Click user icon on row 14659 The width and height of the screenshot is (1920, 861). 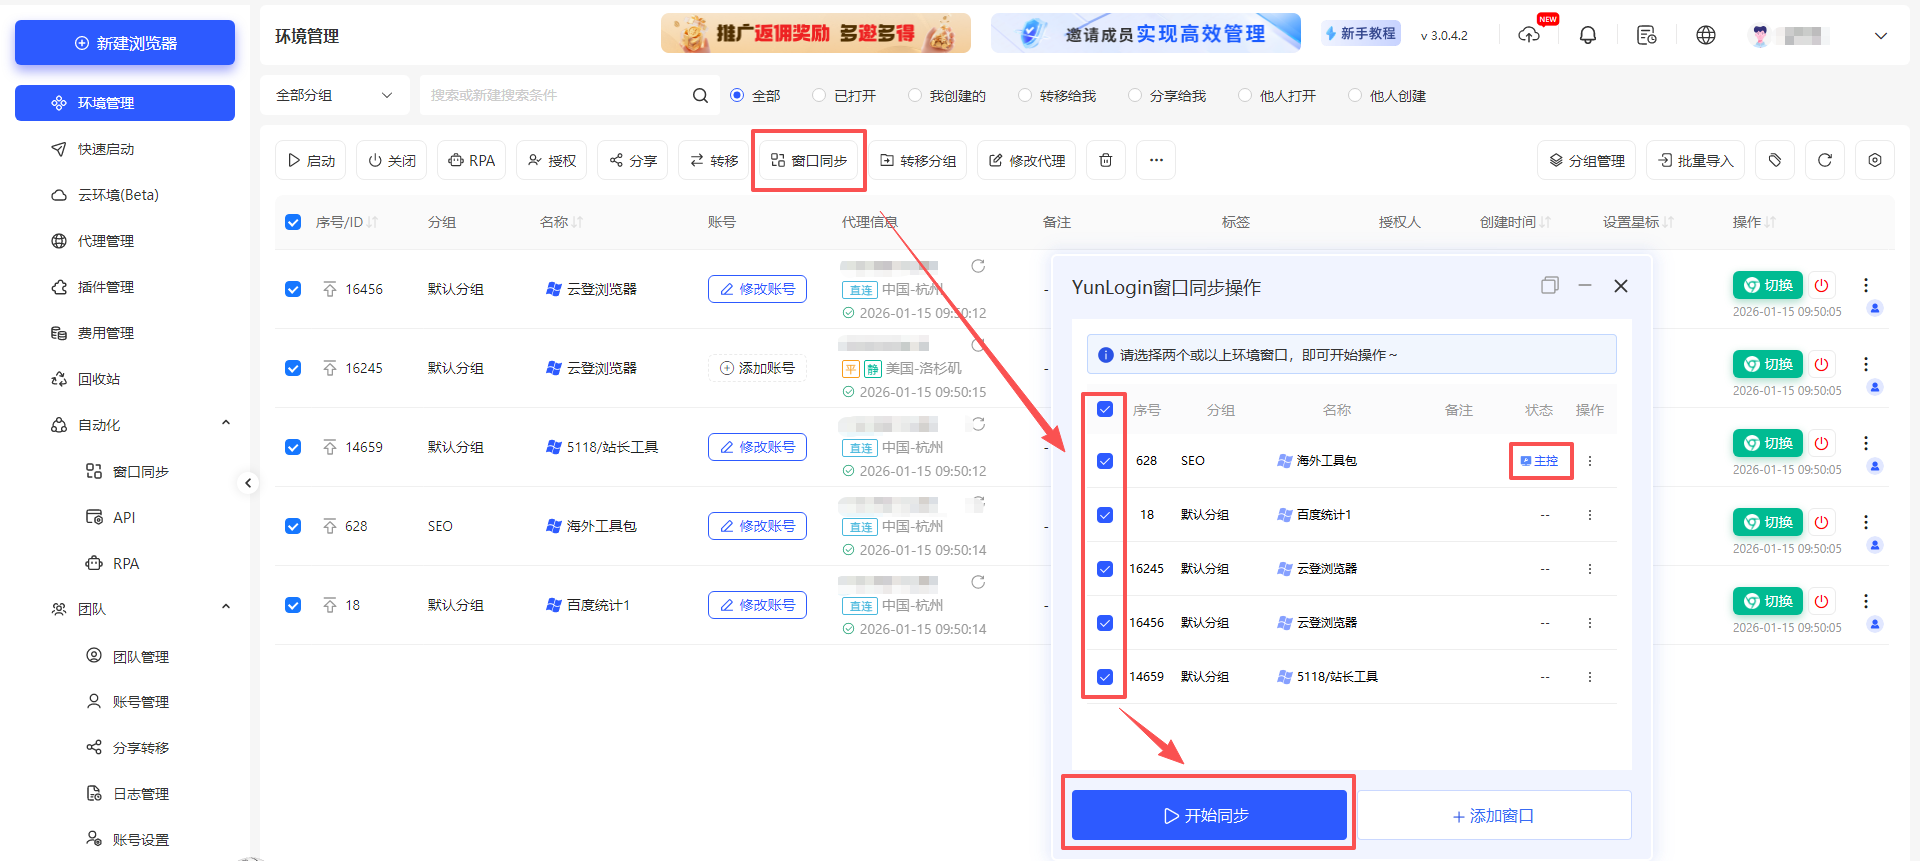click(x=1875, y=466)
